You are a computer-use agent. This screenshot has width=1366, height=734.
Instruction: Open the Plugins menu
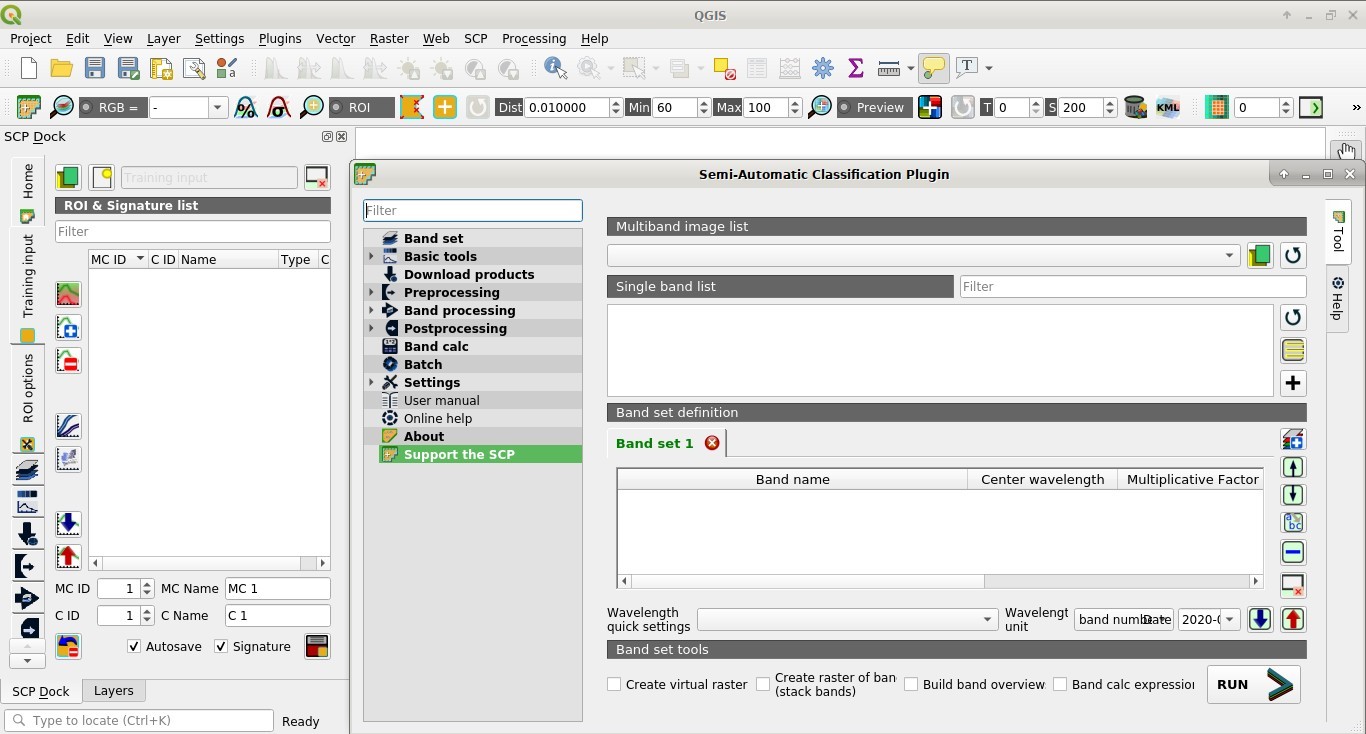(x=280, y=39)
